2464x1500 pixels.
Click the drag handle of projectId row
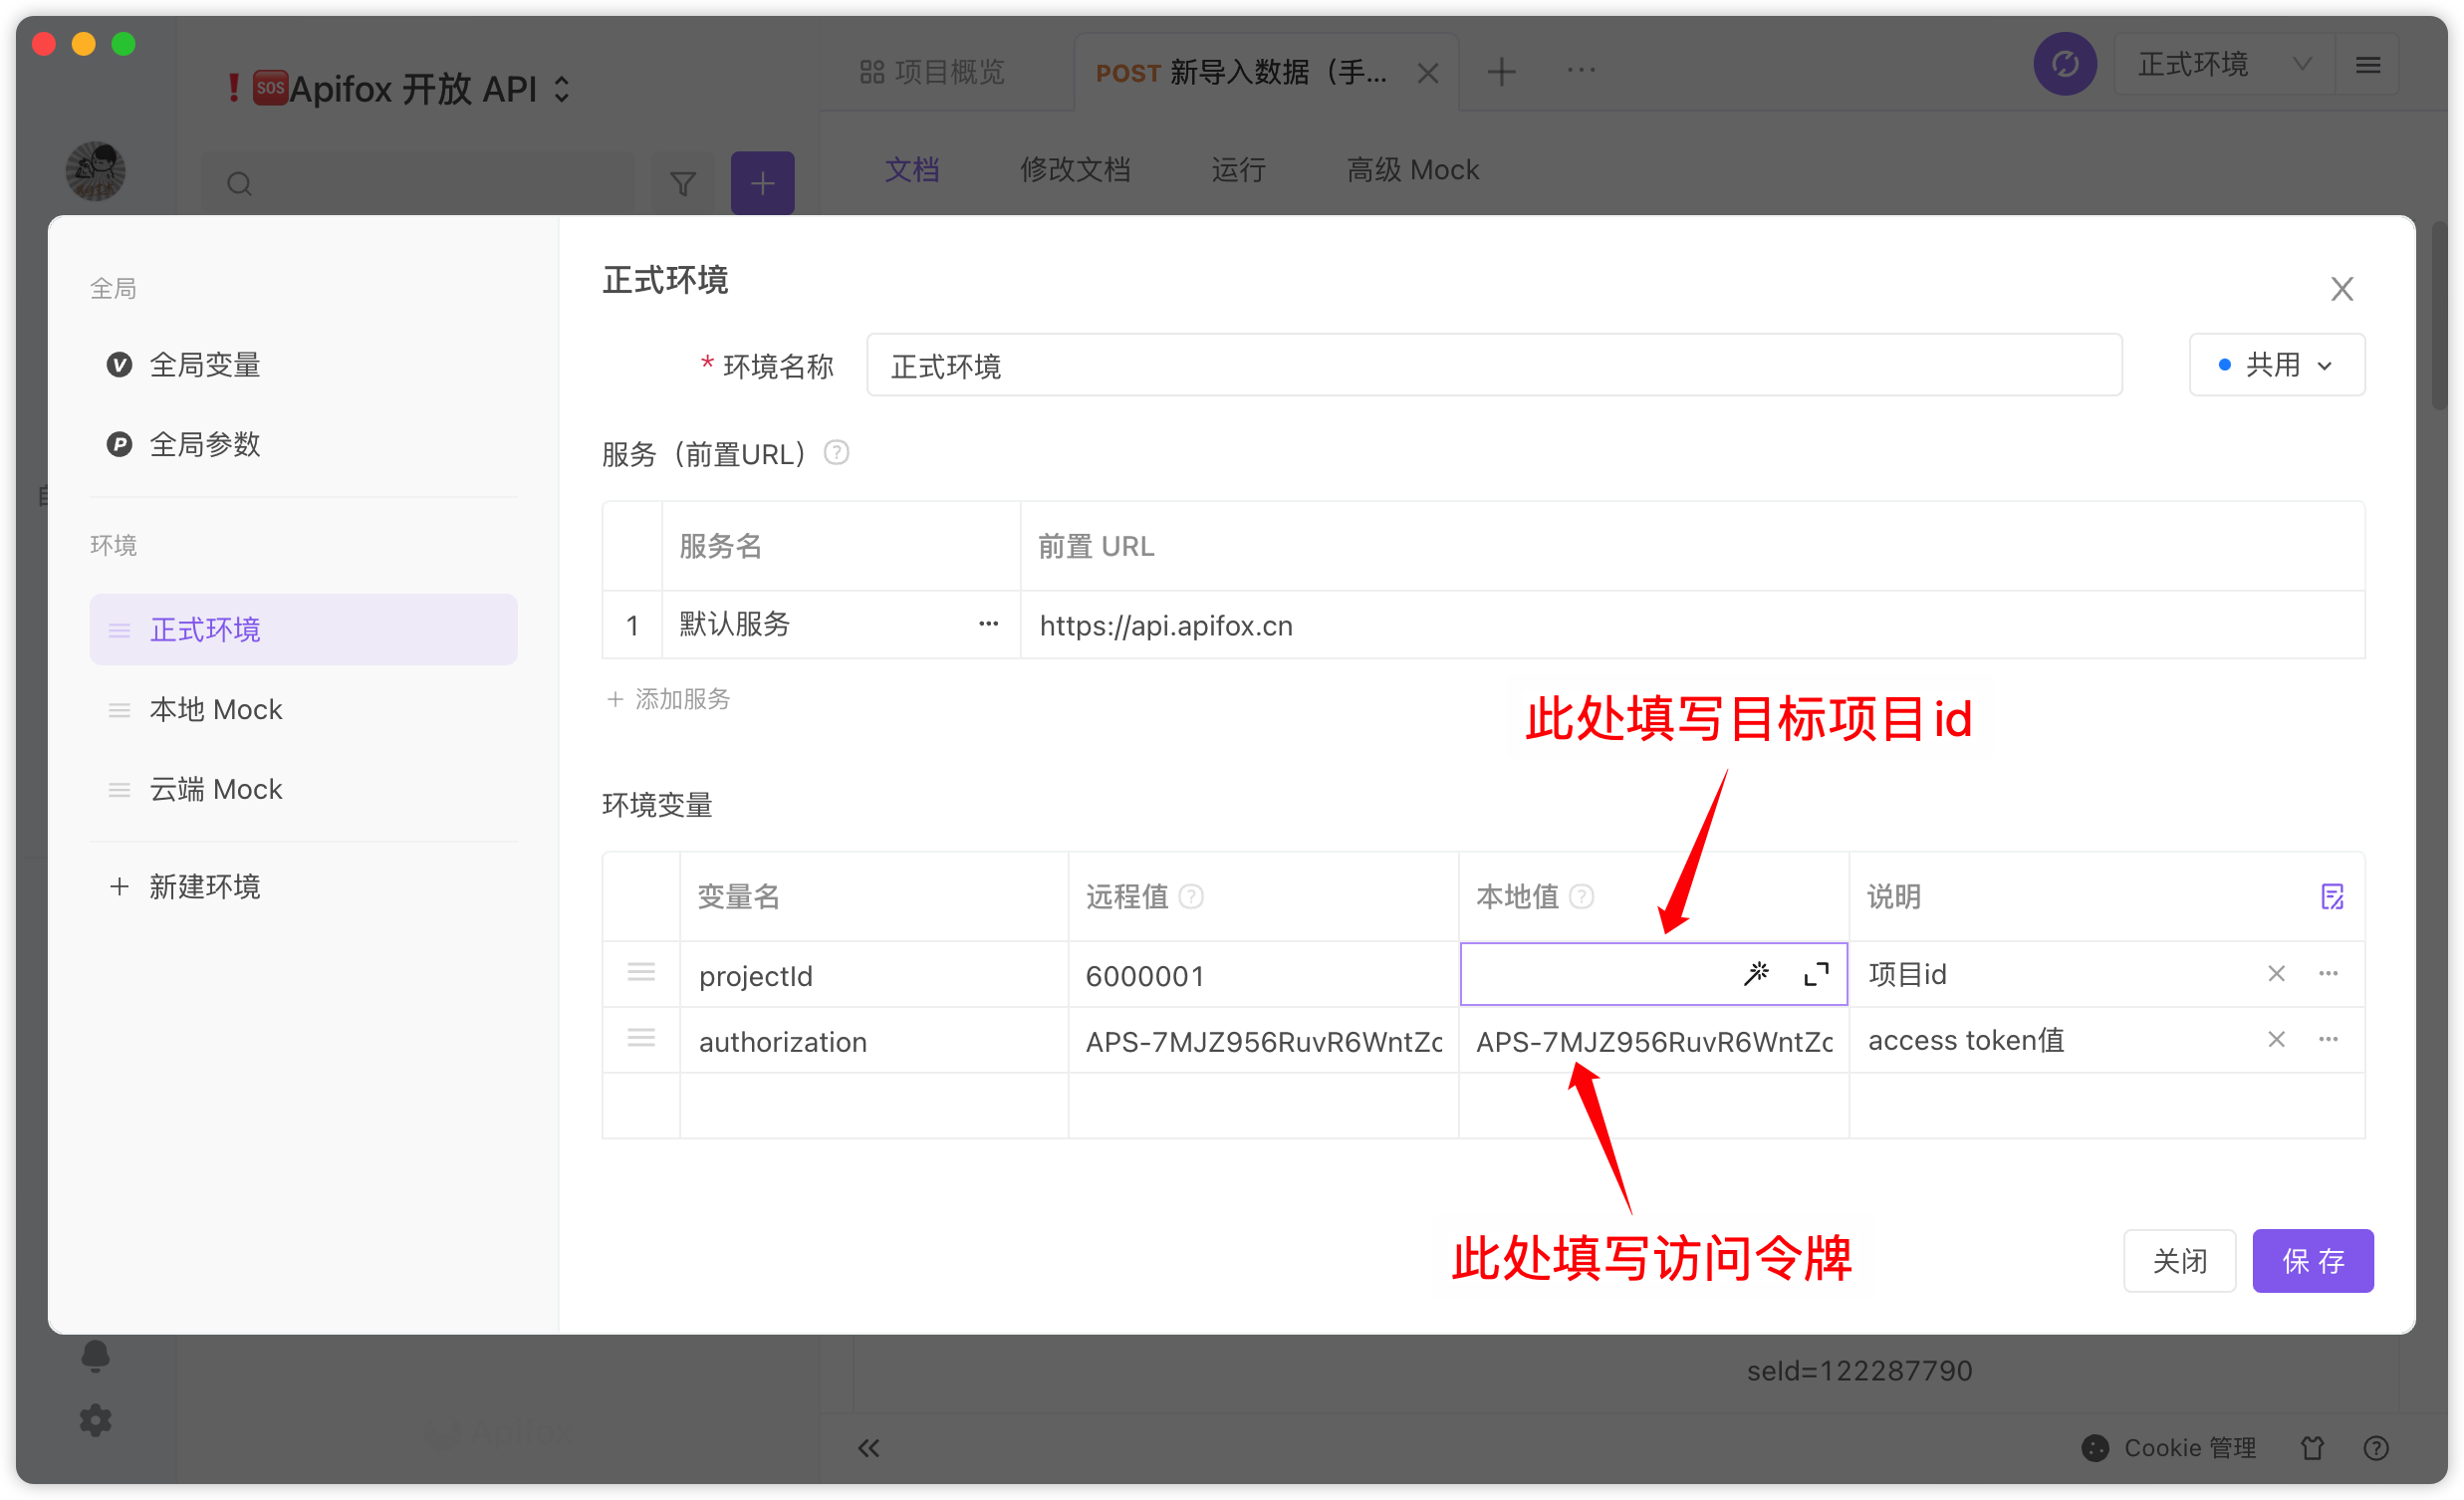click(x=641, y=972)
